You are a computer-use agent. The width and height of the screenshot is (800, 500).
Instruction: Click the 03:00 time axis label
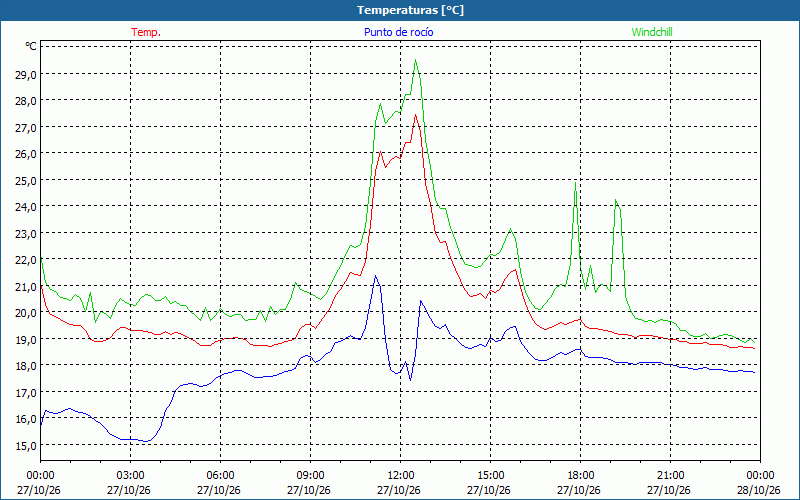coord(131,476)
